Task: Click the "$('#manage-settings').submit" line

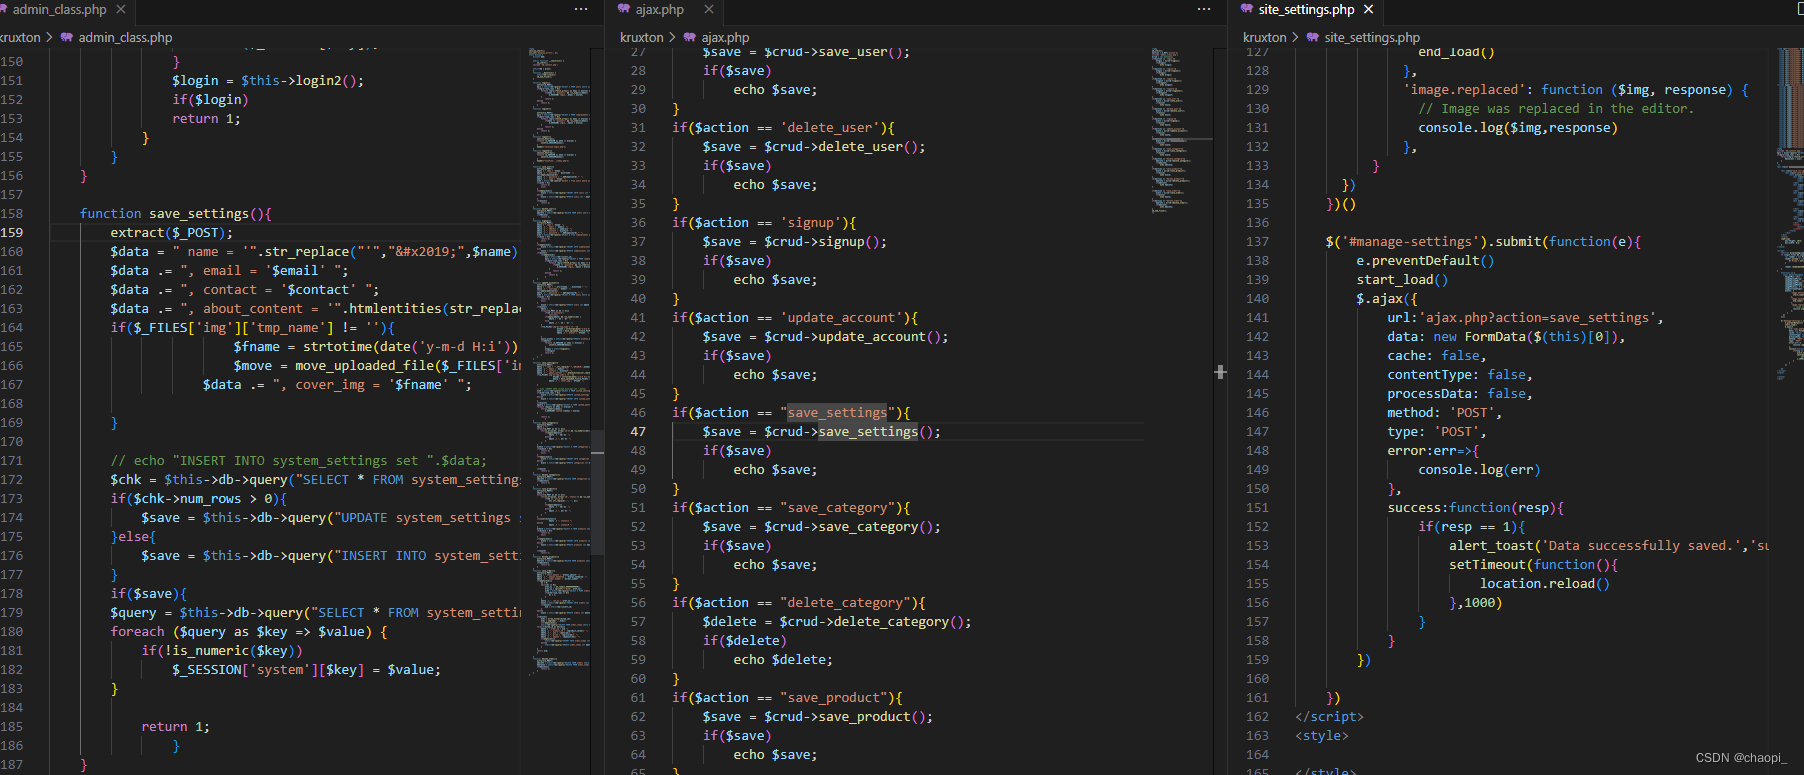Action: (x=1483, y=242)
